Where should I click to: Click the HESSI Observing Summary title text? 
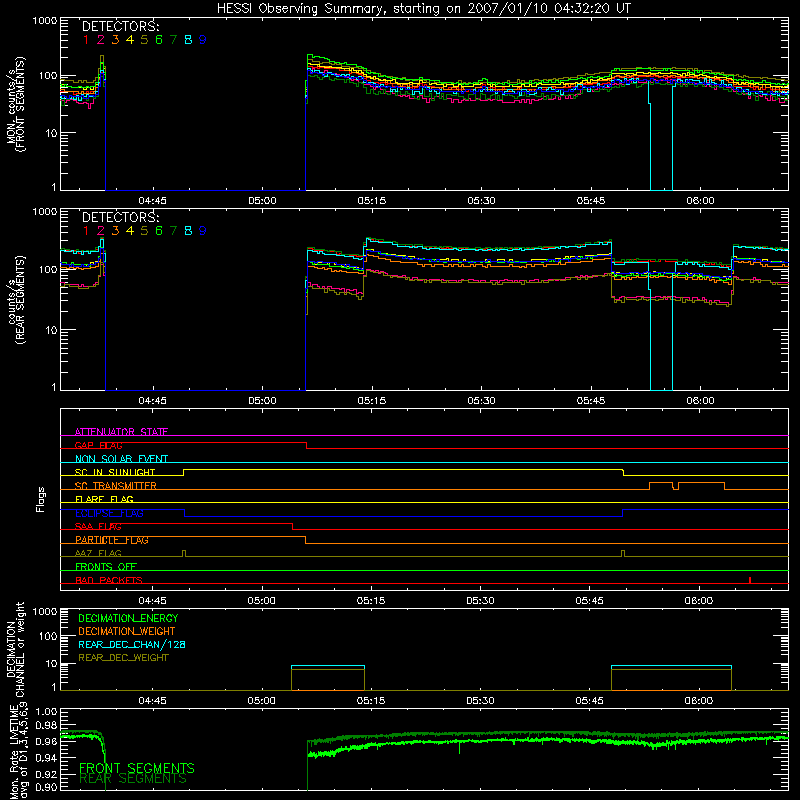[423, 9]
